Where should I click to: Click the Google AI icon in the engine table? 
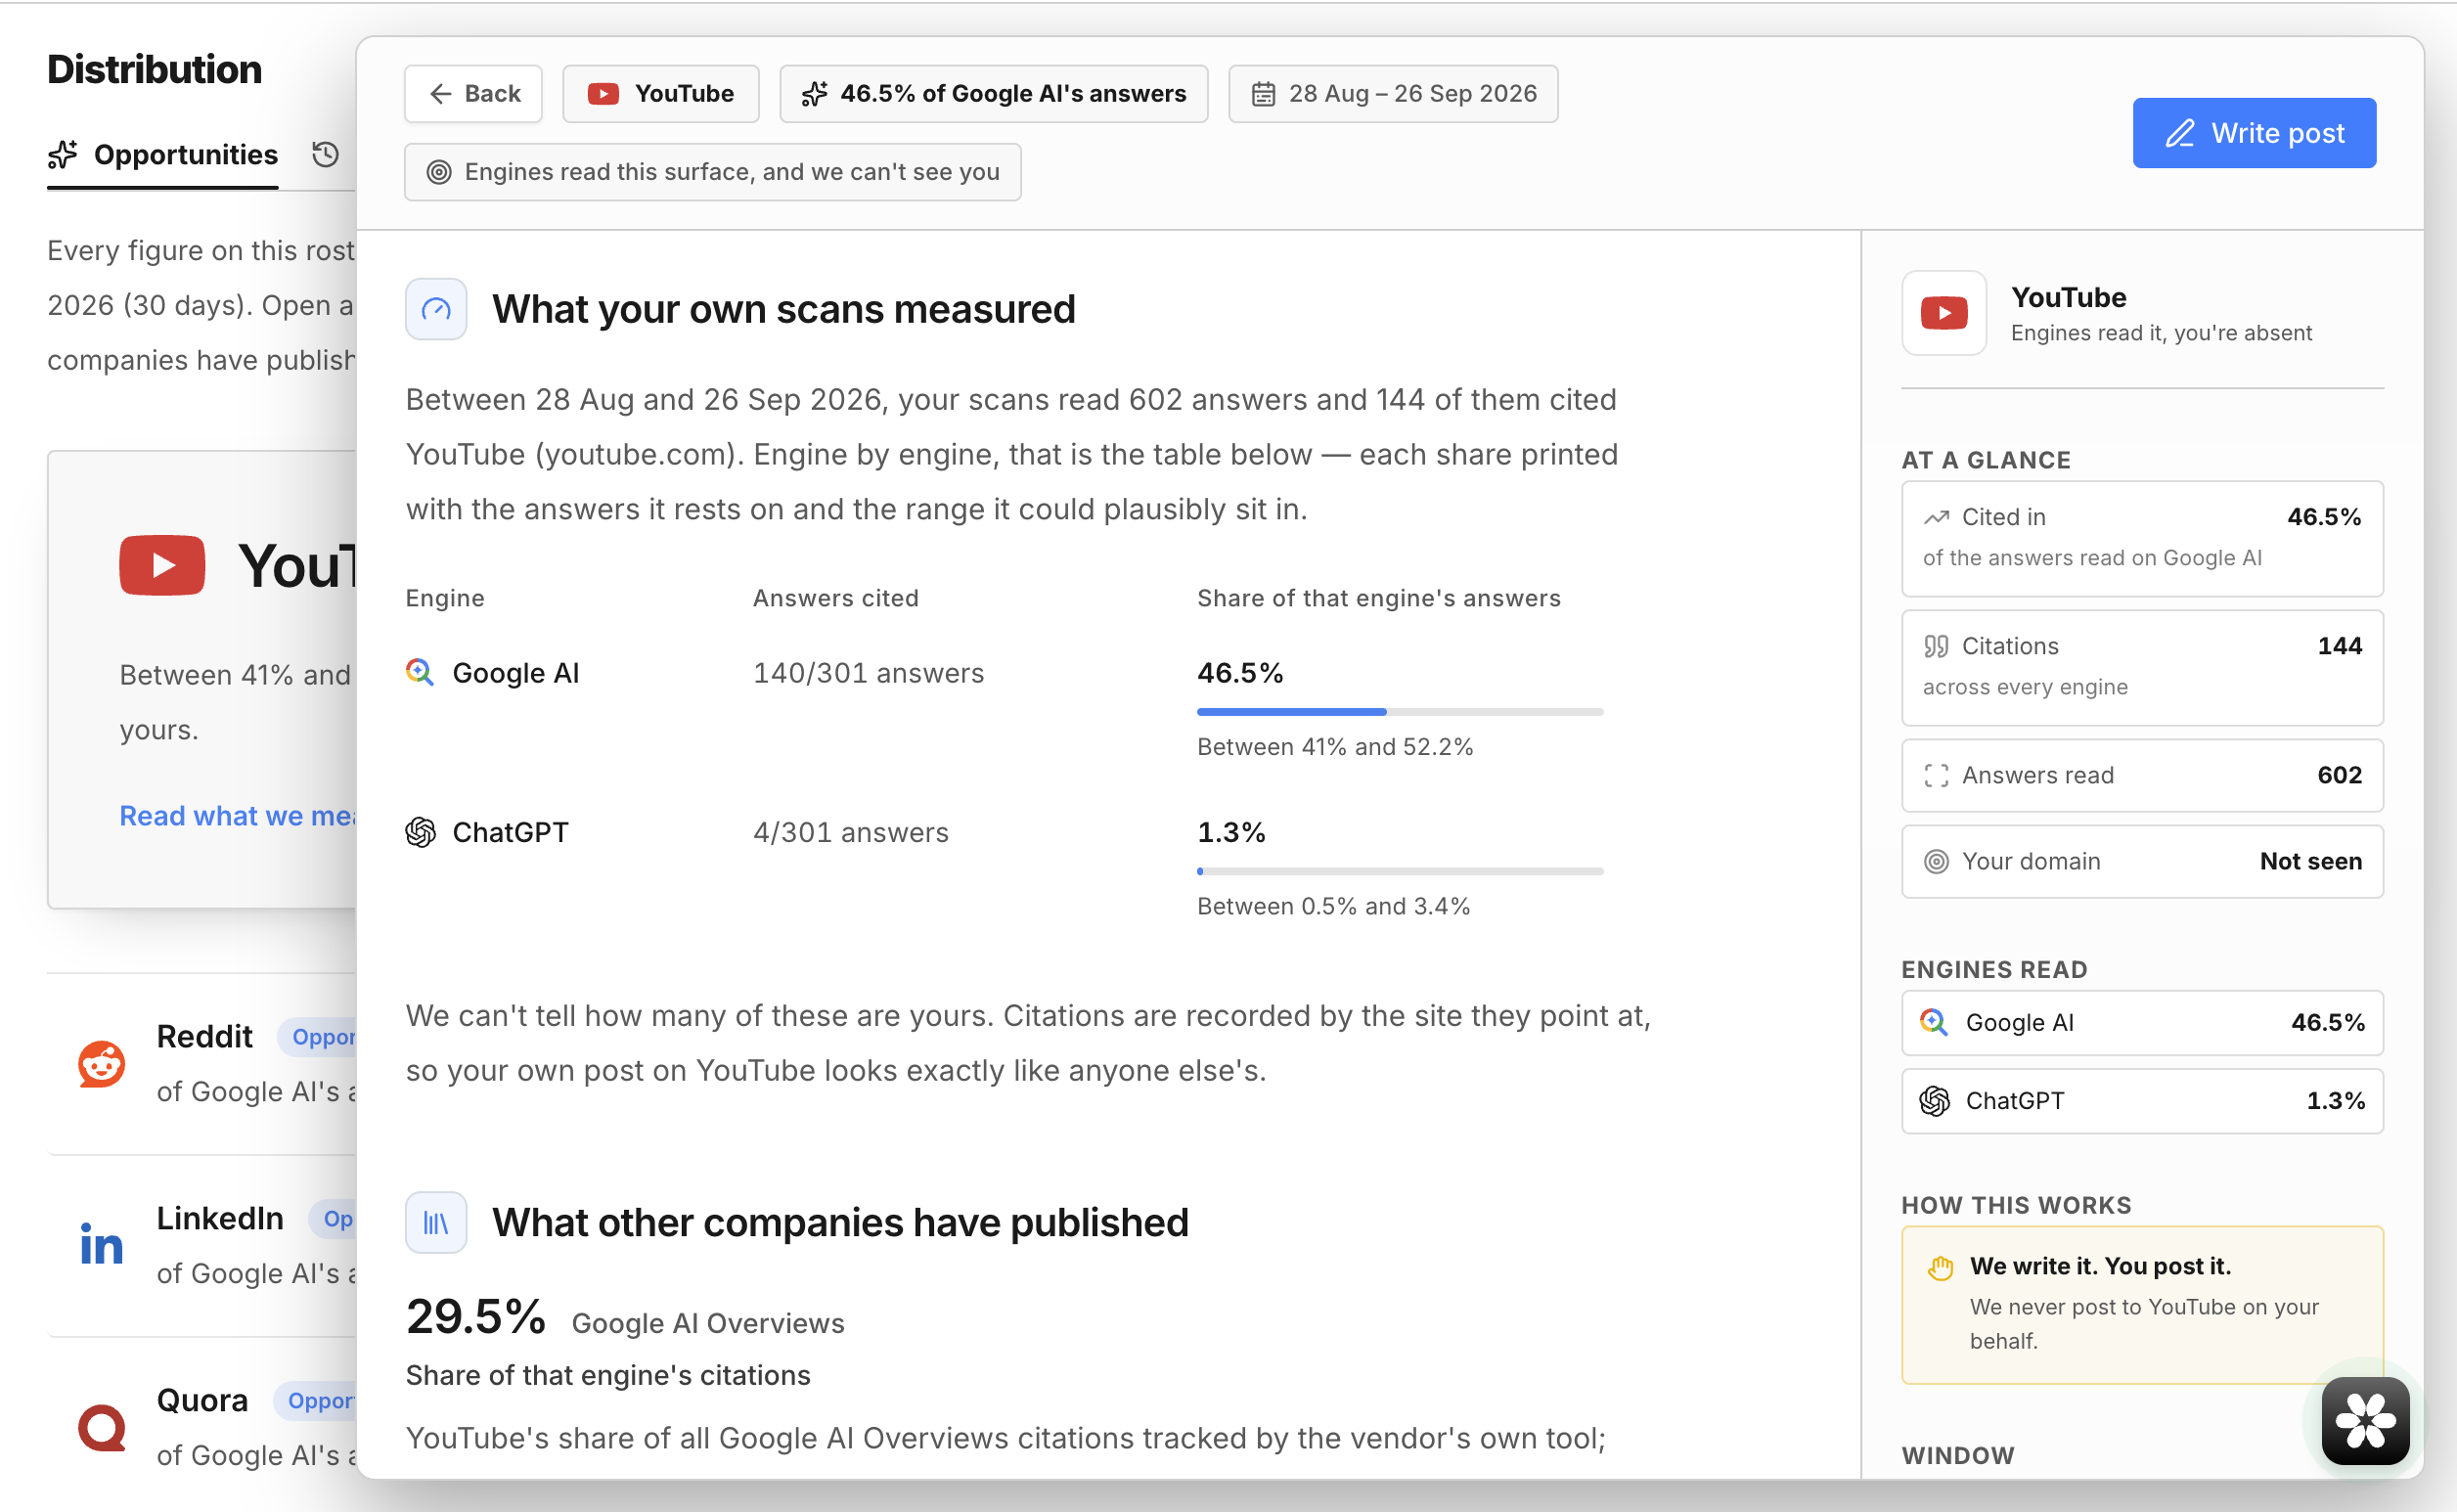coord(420,672)
